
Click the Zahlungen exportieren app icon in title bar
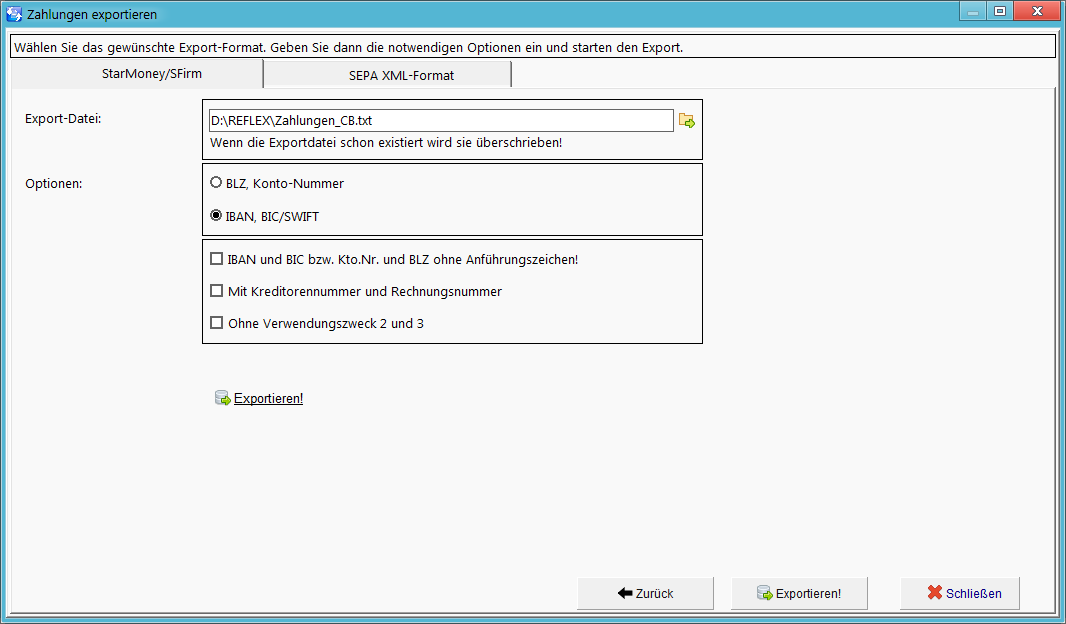pyautogui.click(x=14, y=14)
